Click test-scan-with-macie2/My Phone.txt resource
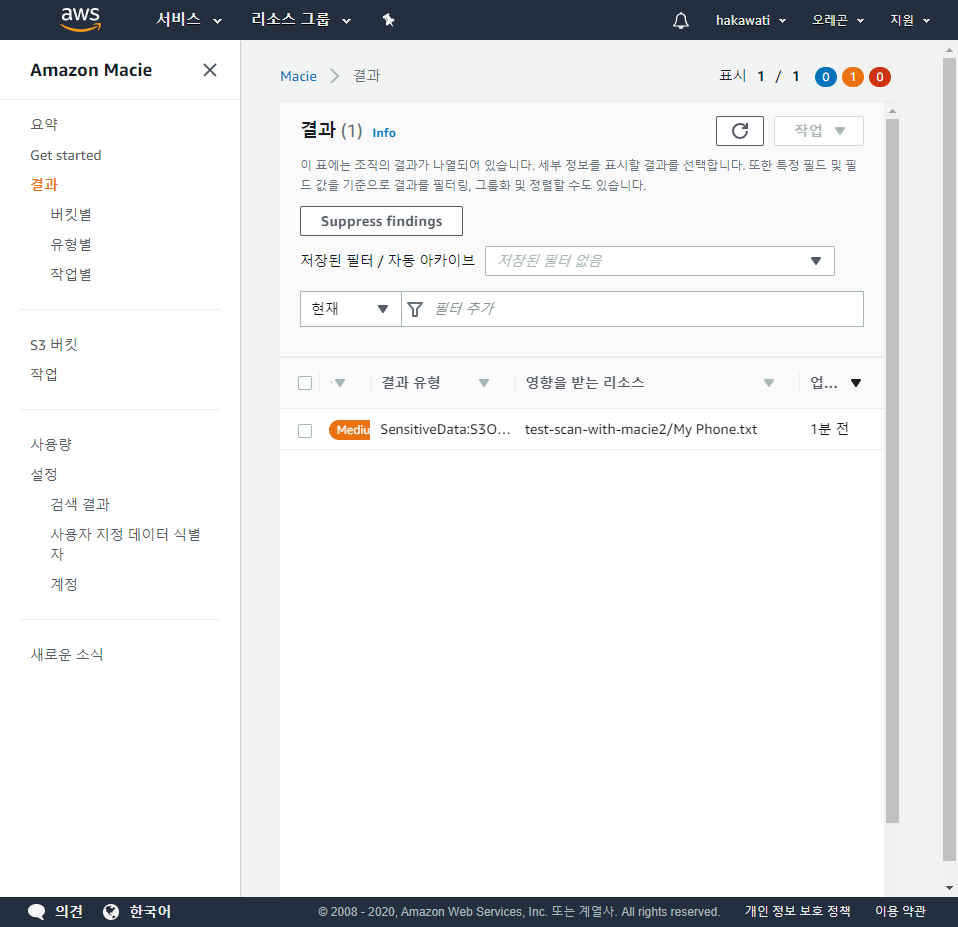Viewport: 958px width, 927px height. 640,430
